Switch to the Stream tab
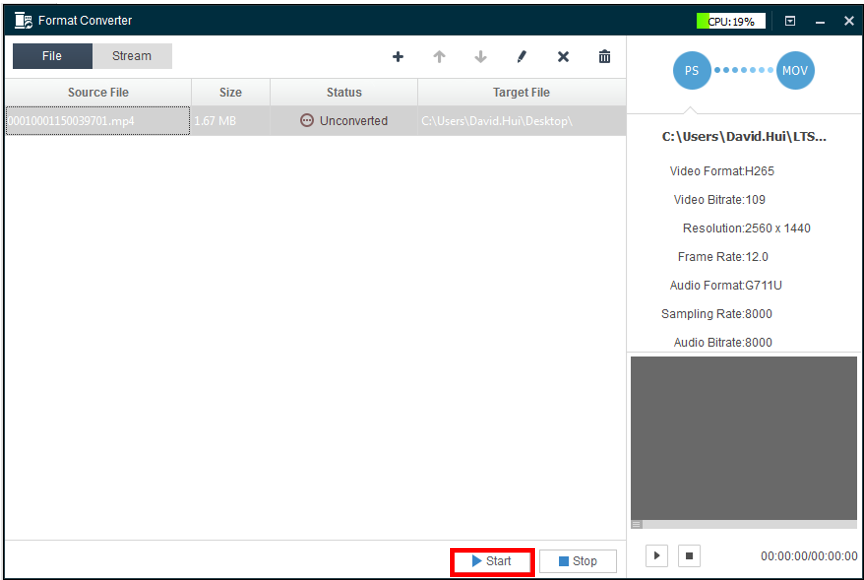 132,56
